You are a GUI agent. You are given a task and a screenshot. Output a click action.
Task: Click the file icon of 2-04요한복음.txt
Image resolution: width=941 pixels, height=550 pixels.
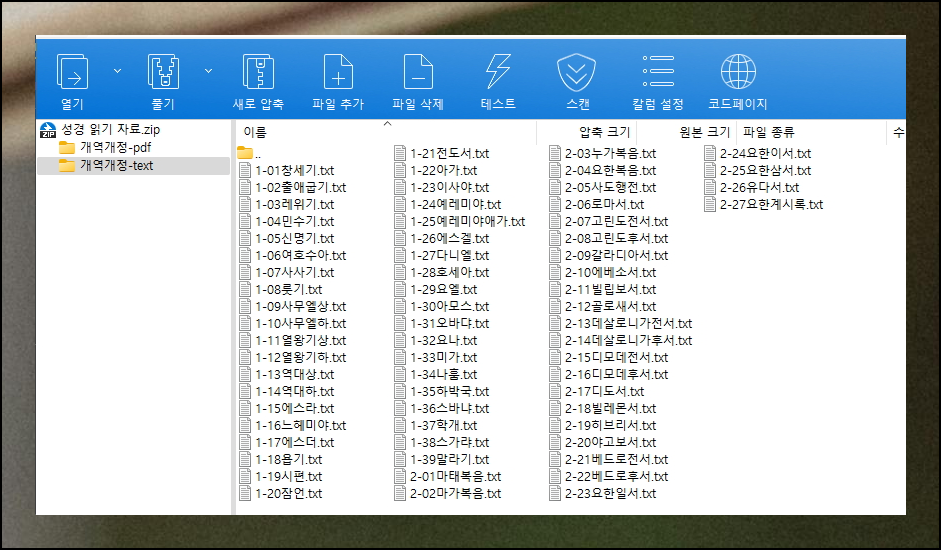(555, 171)
